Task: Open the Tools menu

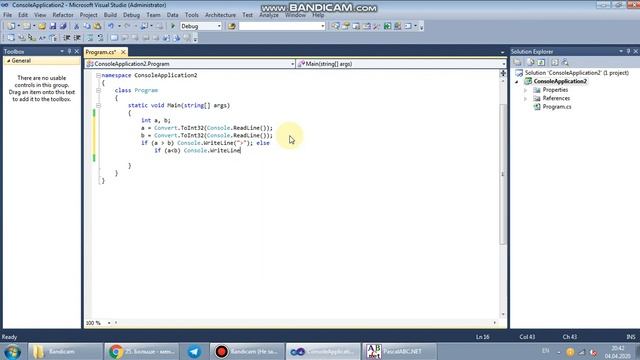Action: [191, 15]
